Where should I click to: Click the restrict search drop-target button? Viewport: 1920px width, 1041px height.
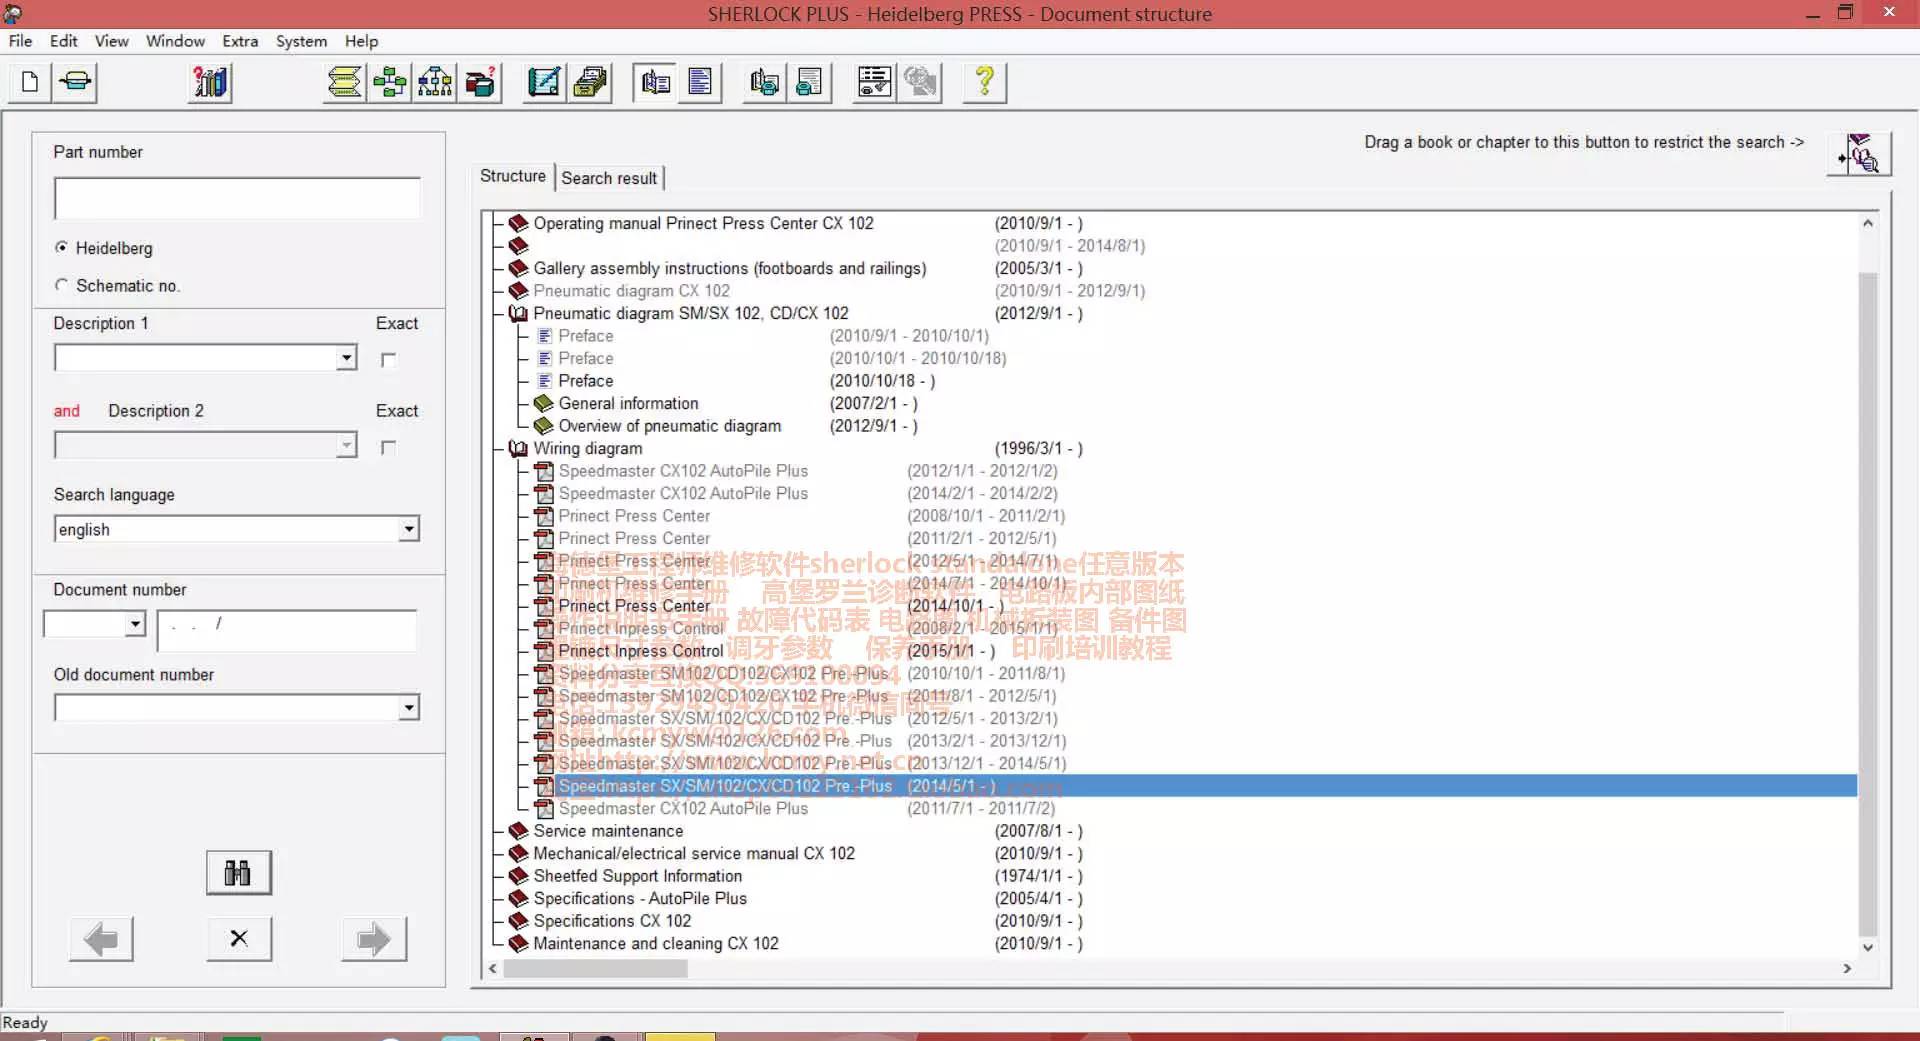coord(1860,154)
